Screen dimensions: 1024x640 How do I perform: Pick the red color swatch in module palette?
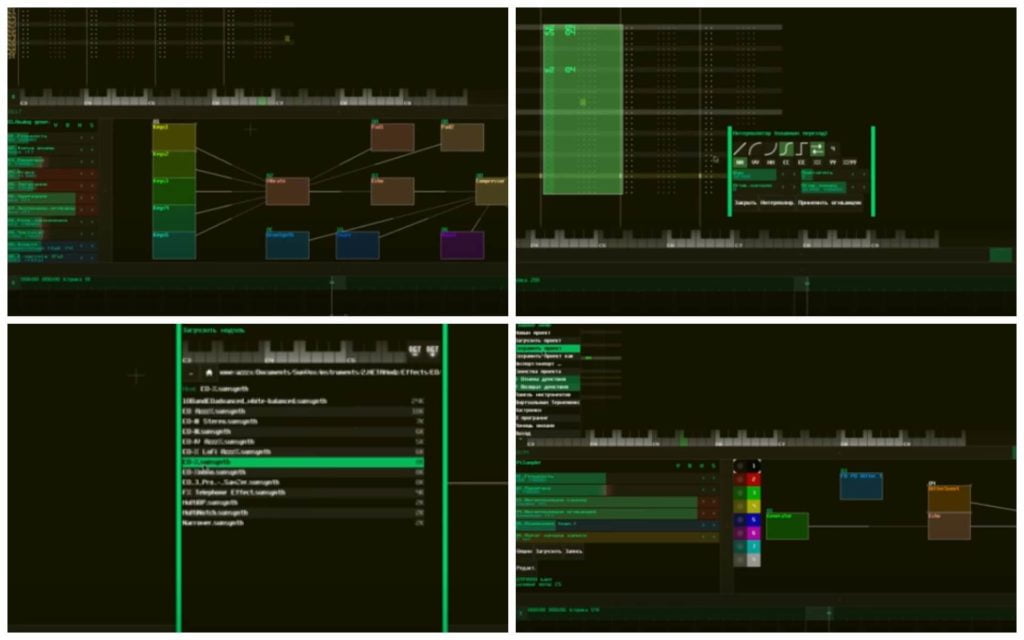point(754,479)
